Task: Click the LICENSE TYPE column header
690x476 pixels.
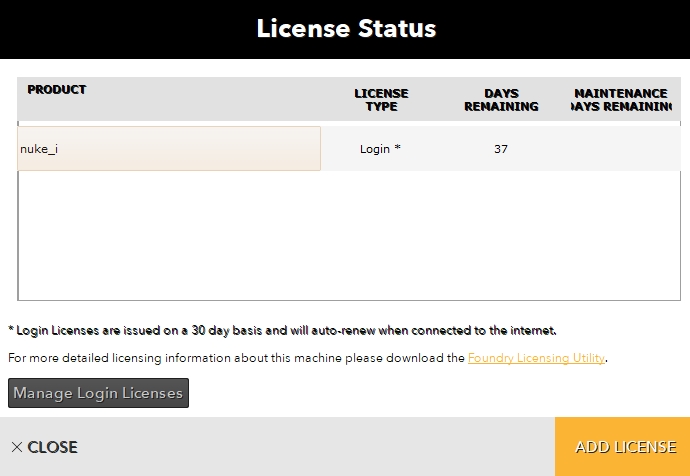Action: click(x=381, y=99)
